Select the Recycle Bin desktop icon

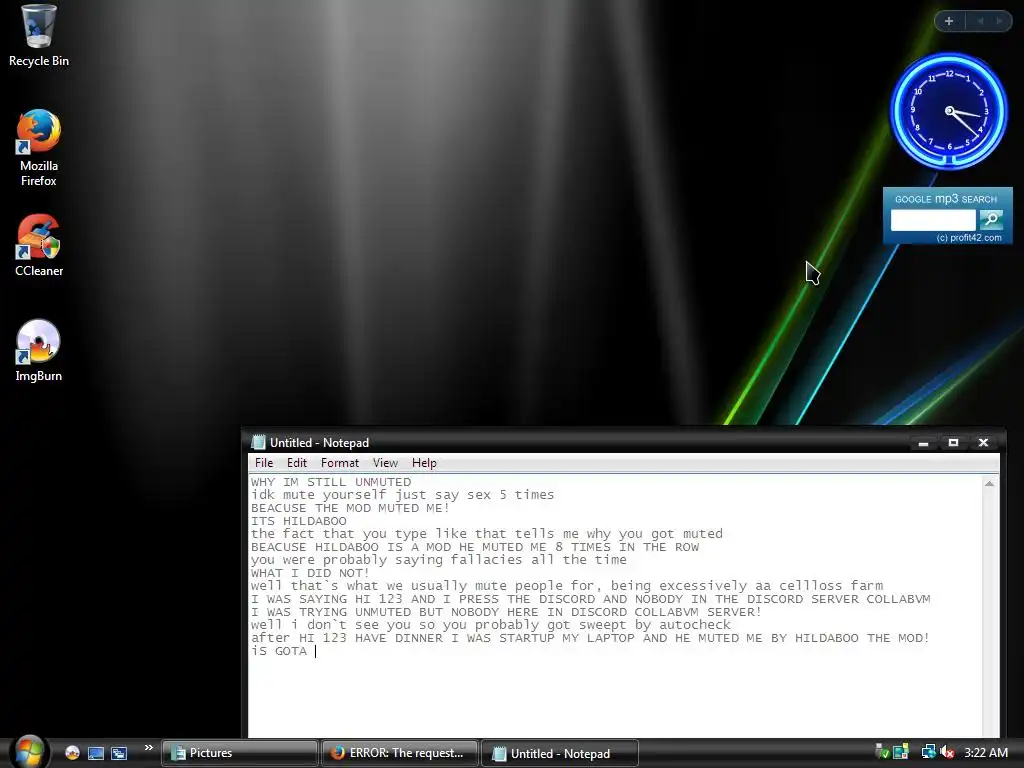pos(39,35)
